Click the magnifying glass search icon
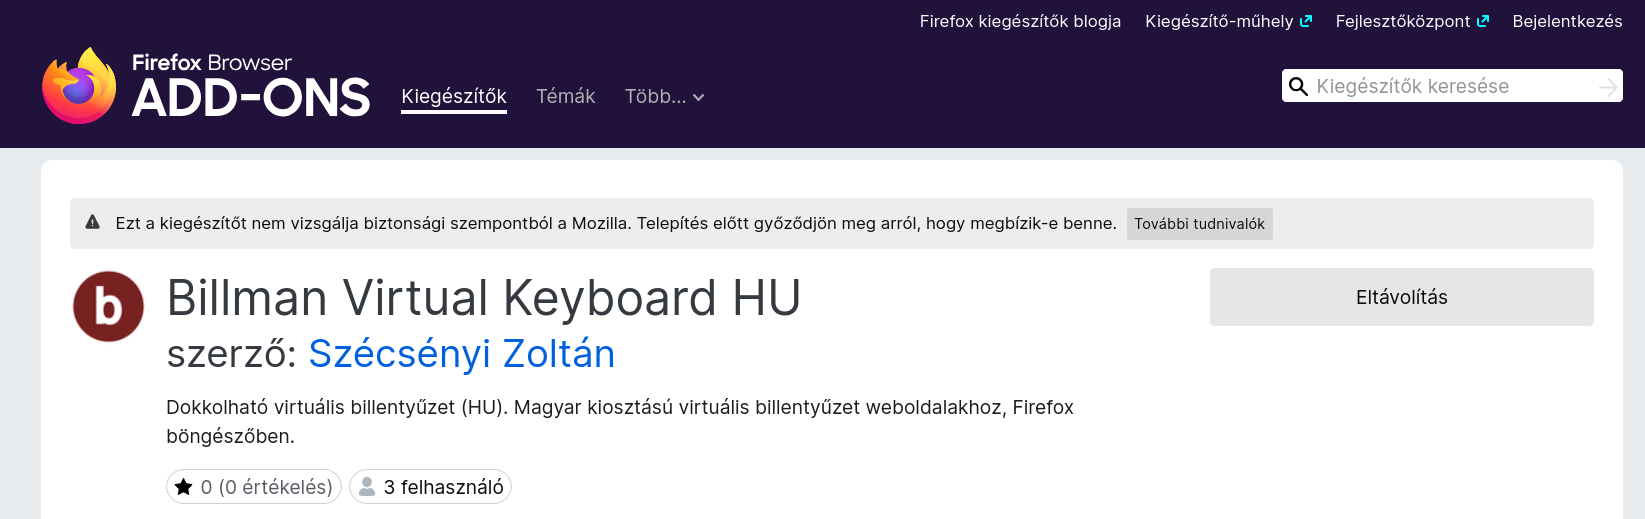The width and height of the screenshot is (1645, 519). [1298, 86]
